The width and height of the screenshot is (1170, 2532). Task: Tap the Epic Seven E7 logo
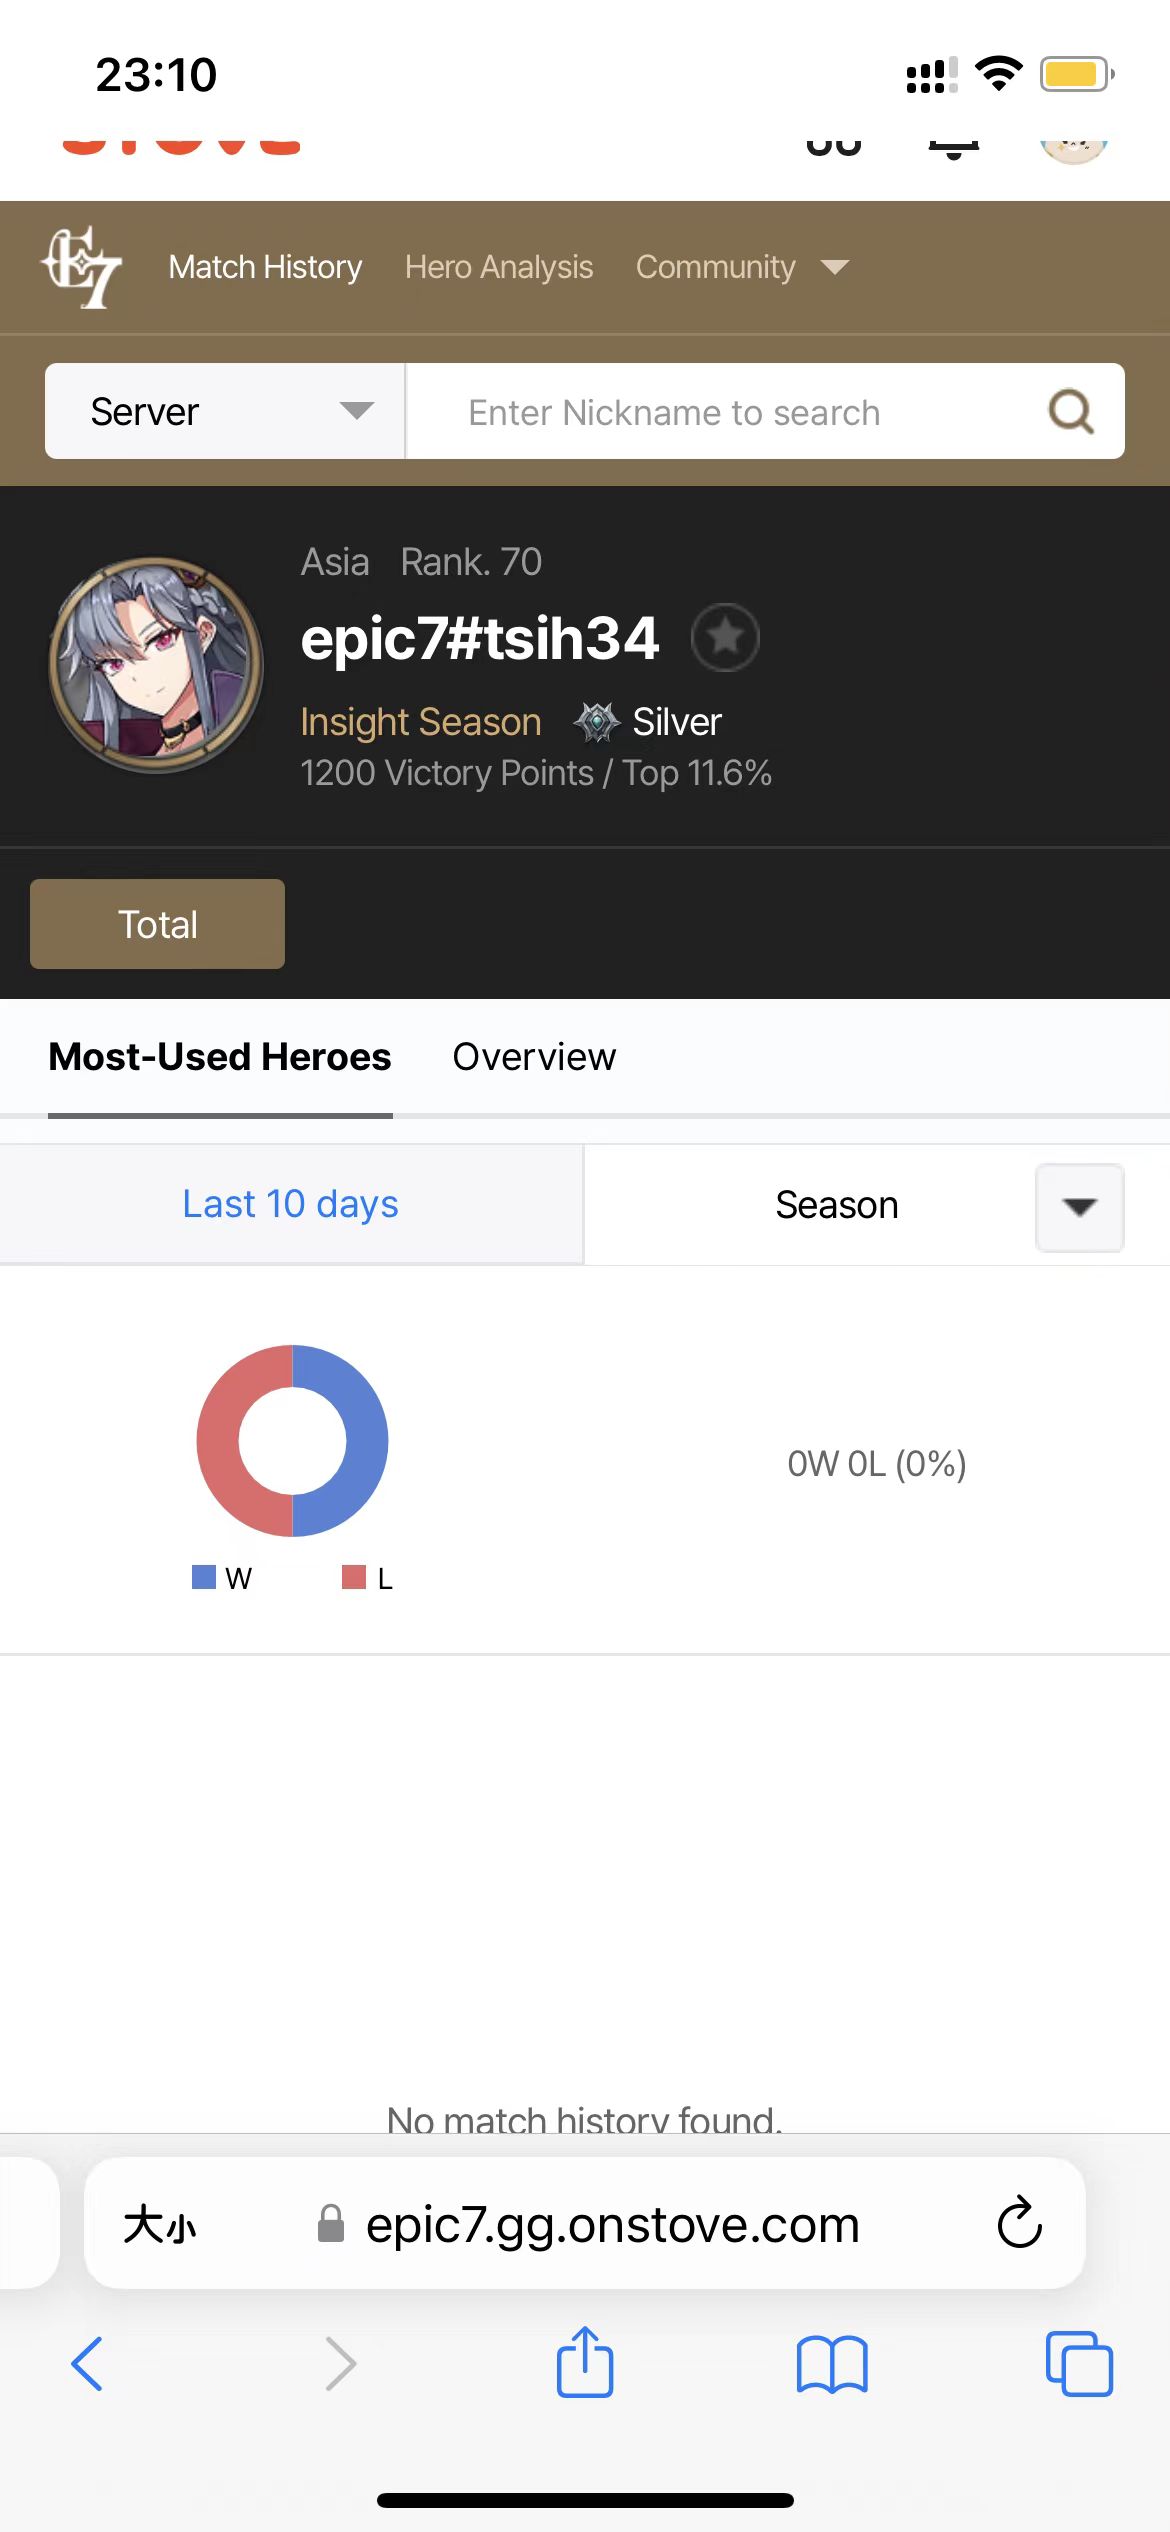pyautogui.click(x=82, y=267)
